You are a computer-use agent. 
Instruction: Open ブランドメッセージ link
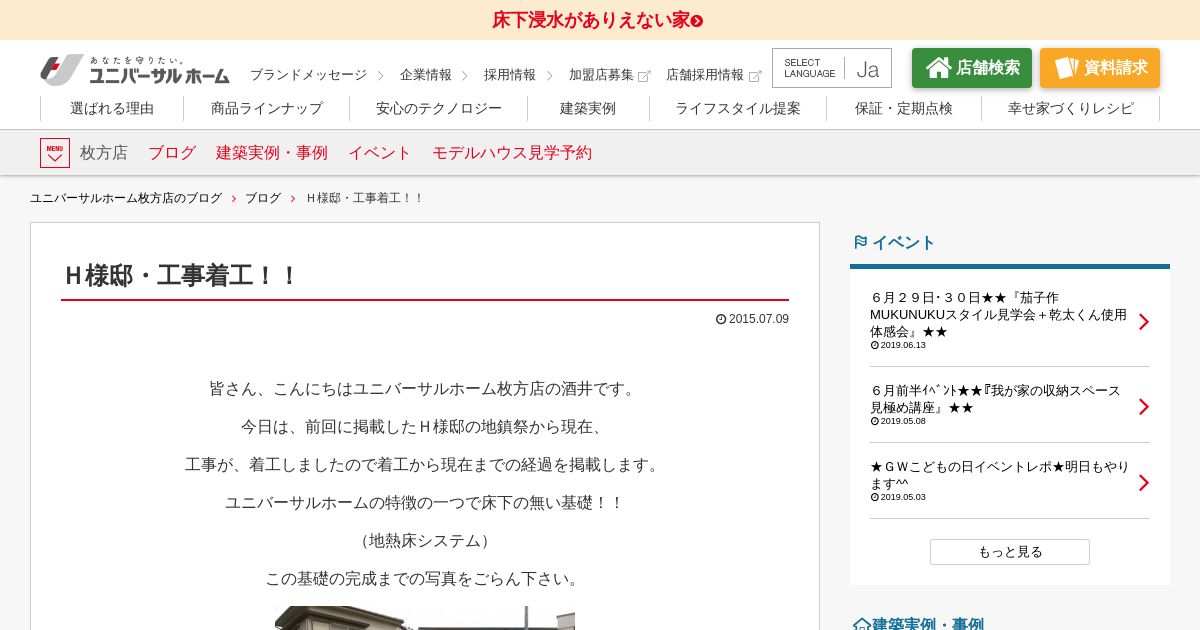[x=308, y=75]
